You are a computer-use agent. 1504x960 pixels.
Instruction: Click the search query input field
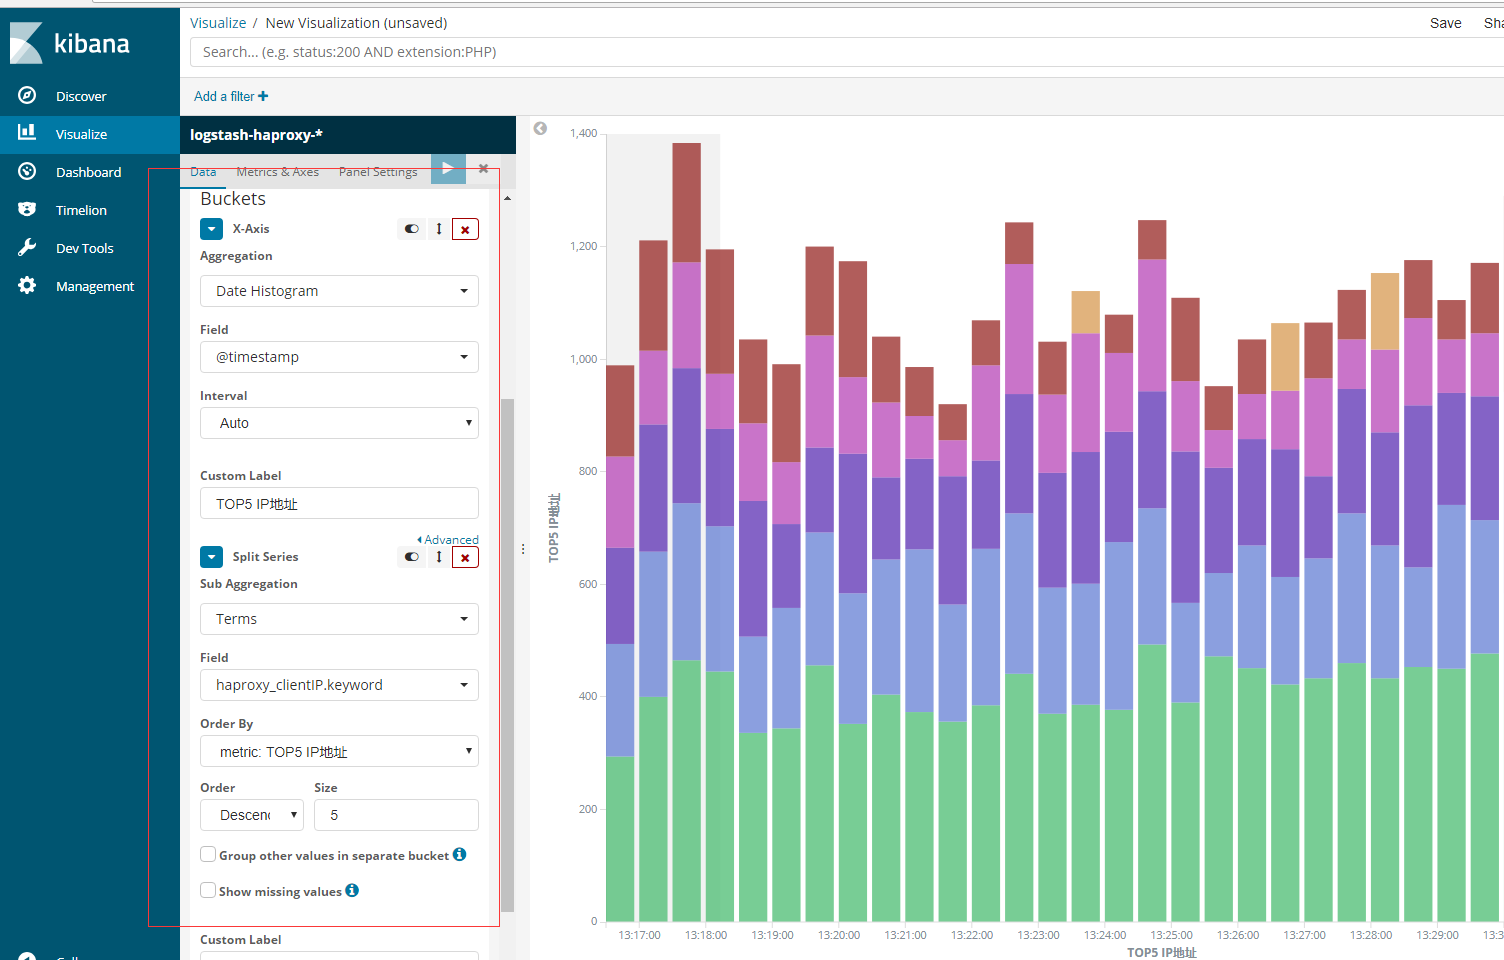pyautogui.click(x=847, y=52)
